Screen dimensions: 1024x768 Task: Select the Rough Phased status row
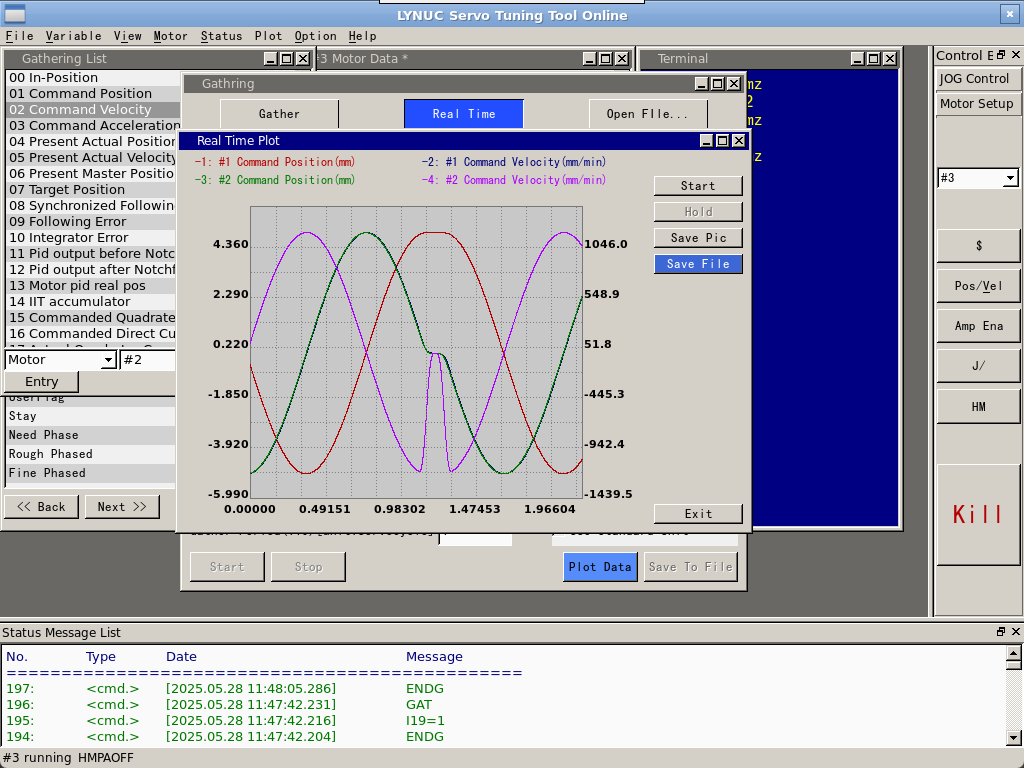[91, 454]
